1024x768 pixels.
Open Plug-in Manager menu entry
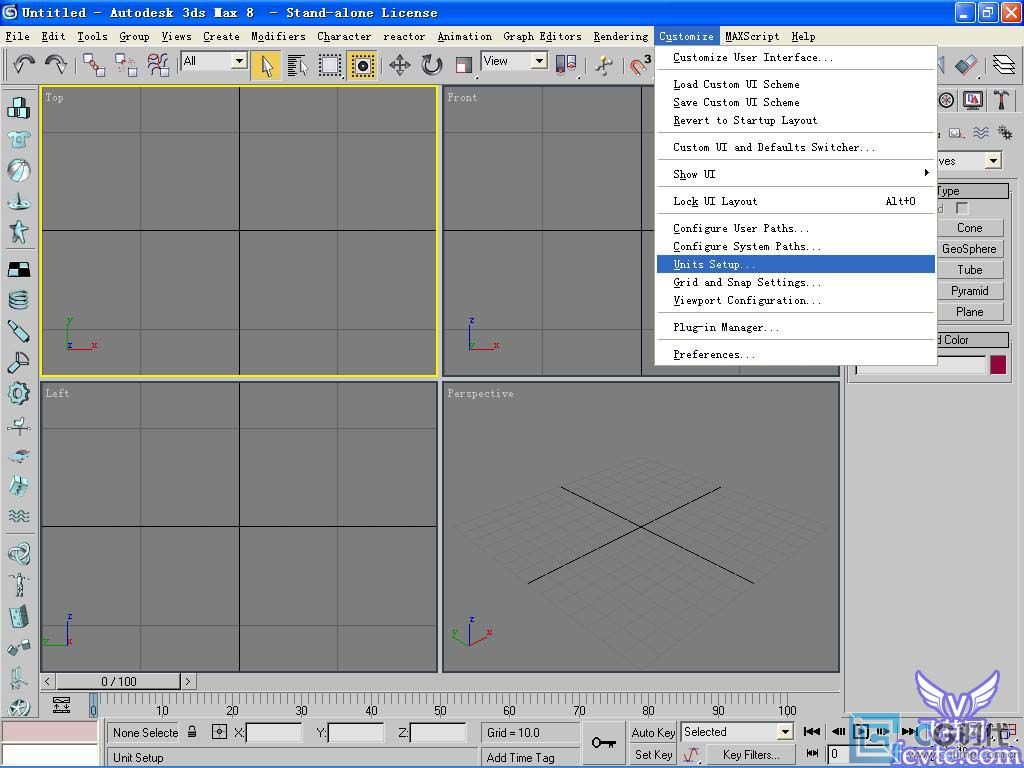pyautogui.click(x=795, y=327)
